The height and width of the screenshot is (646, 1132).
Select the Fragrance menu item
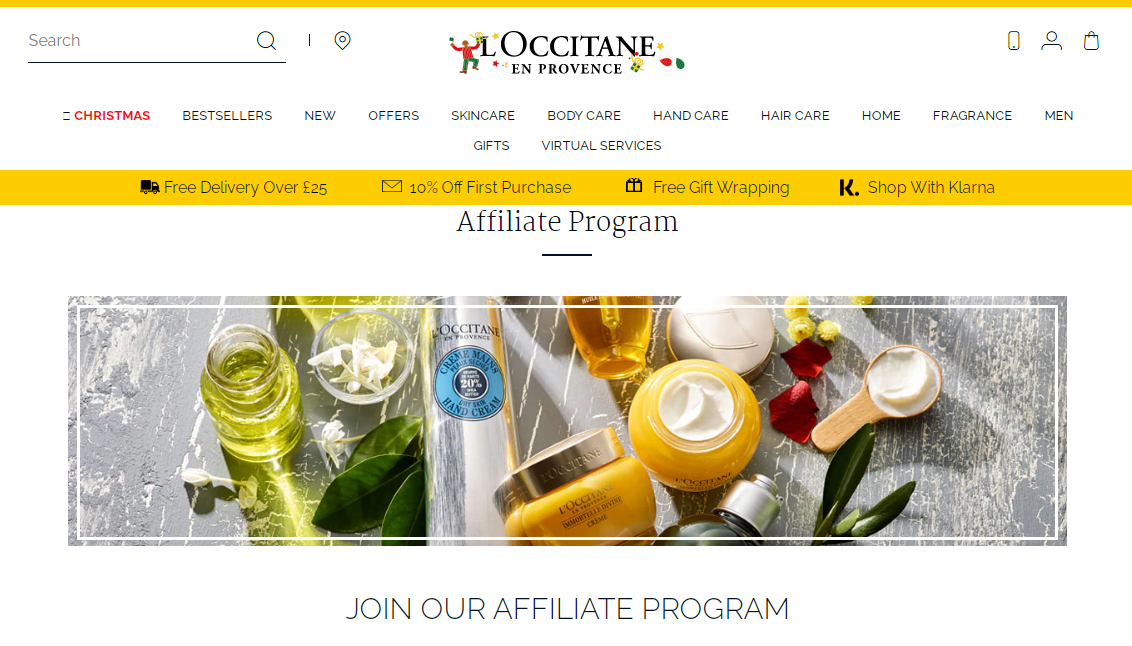[x=972, y=115]
